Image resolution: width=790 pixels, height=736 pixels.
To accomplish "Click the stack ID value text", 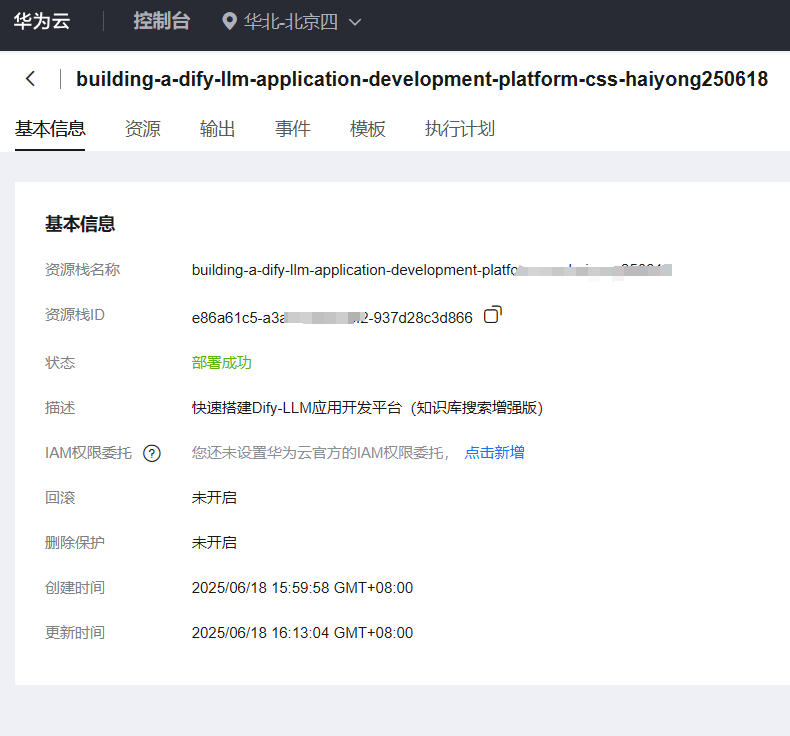I will click(332, 318).
